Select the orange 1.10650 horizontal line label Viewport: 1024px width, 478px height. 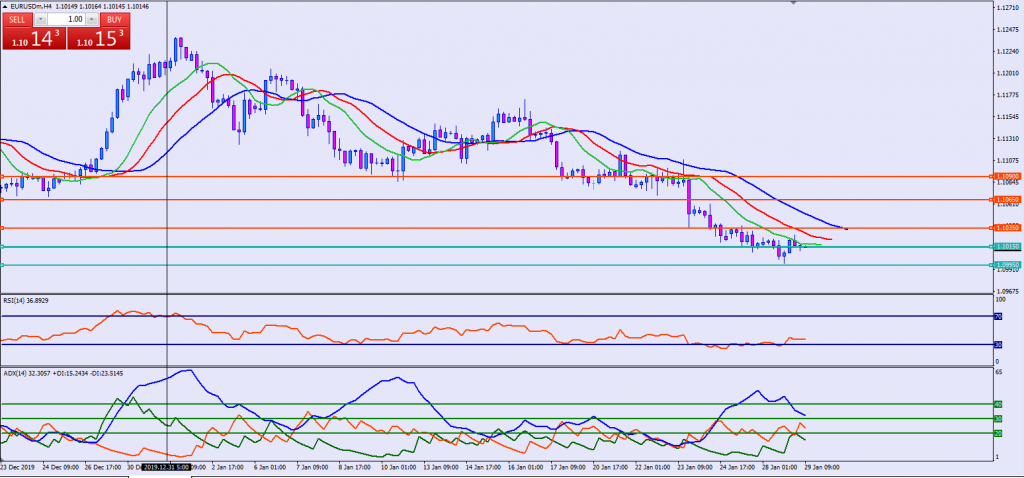(x=1006, y=200)
